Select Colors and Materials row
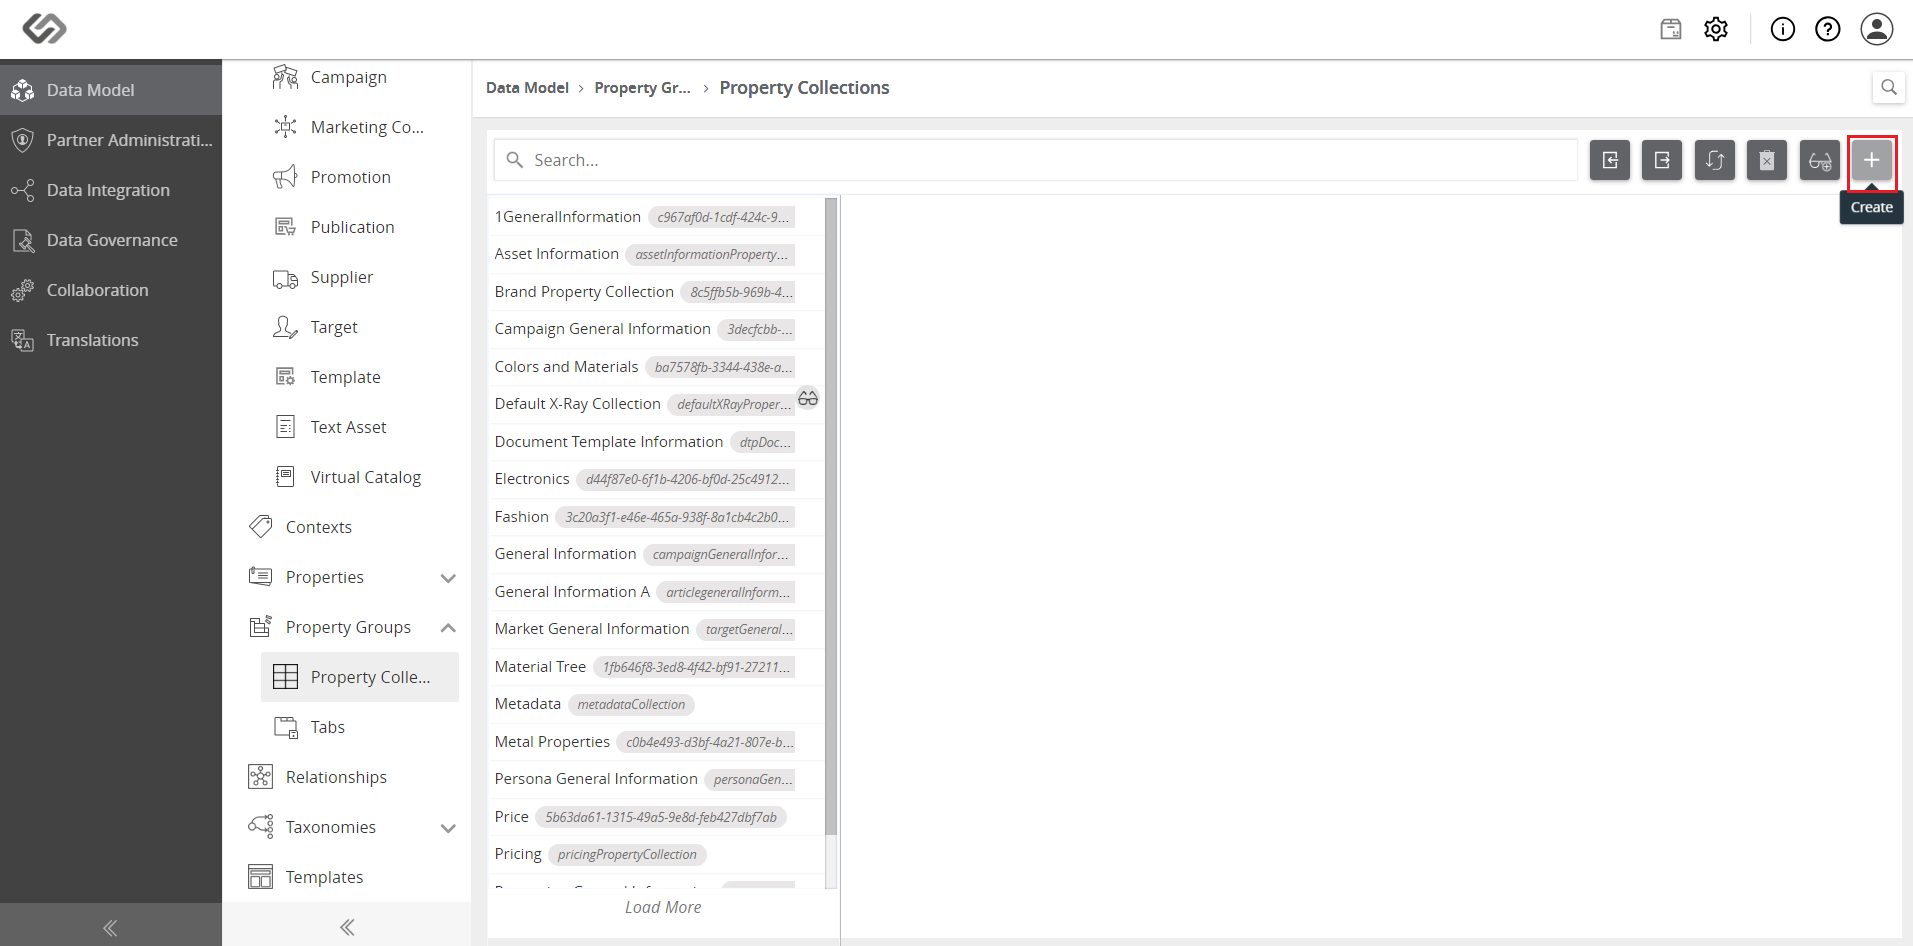 656,367
